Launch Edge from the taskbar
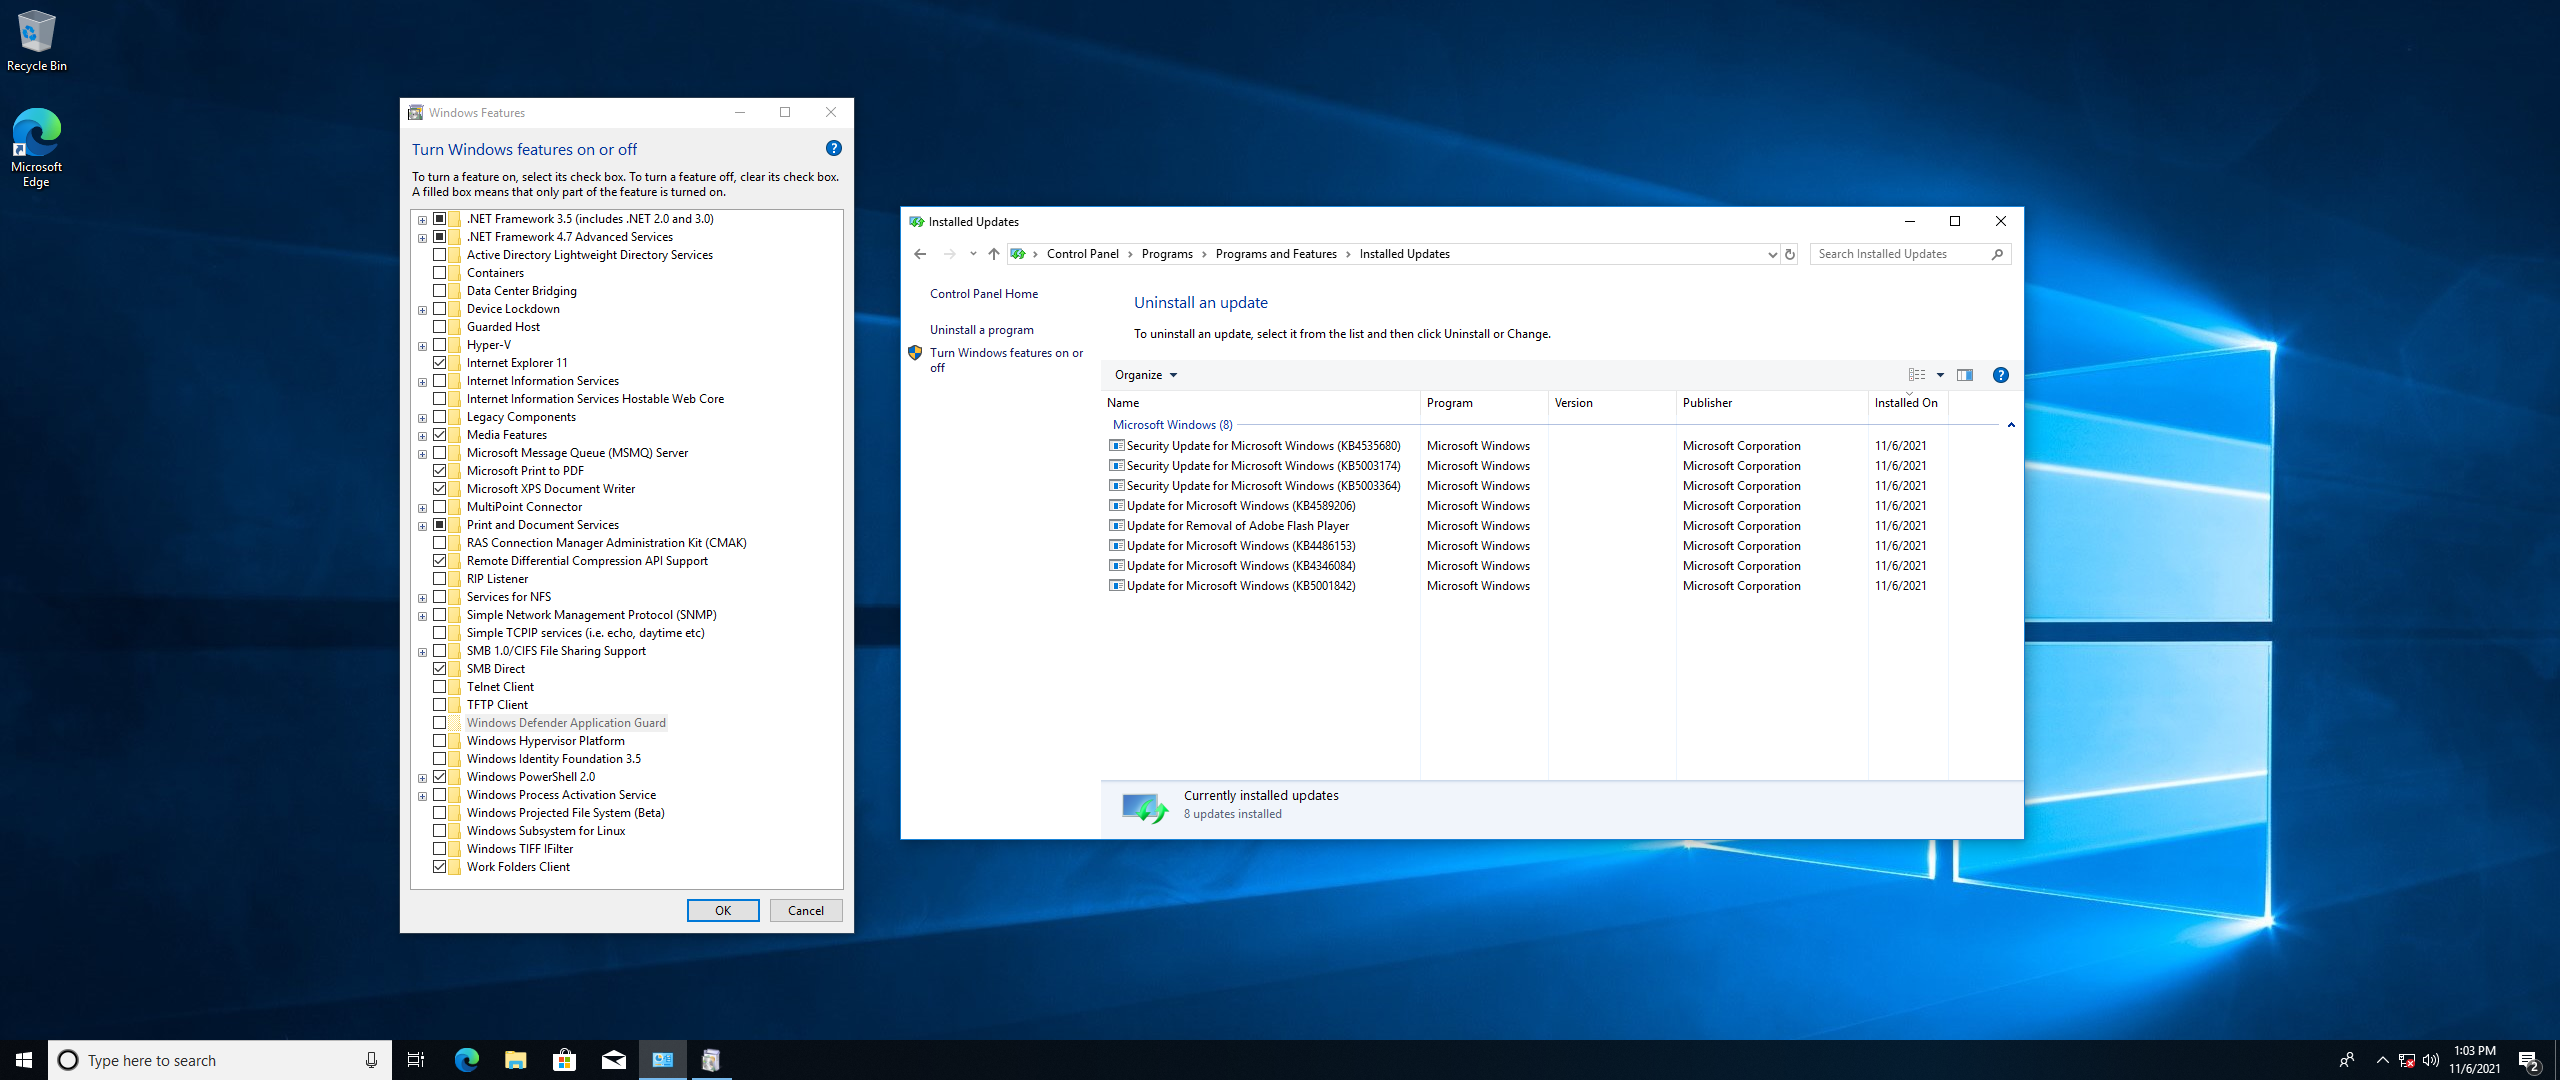The image size is (2560, 1080). [x=466, y=1060]
